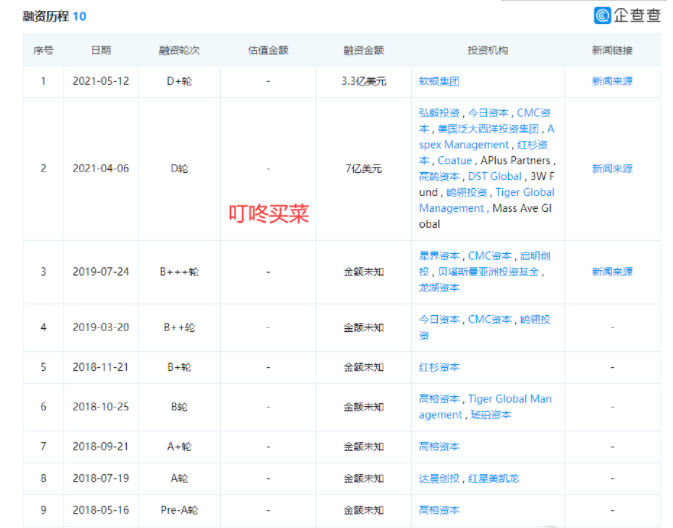Click the D+轮 round cell

click(179, 81)
